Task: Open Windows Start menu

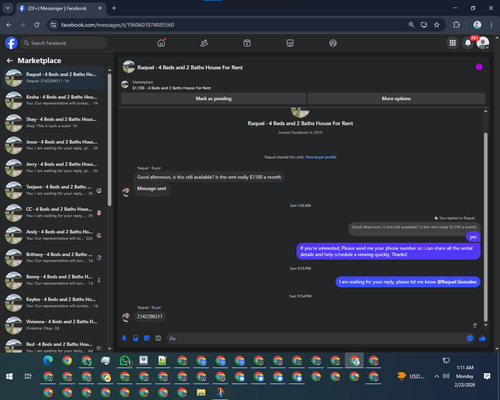Action: (9, 376)
